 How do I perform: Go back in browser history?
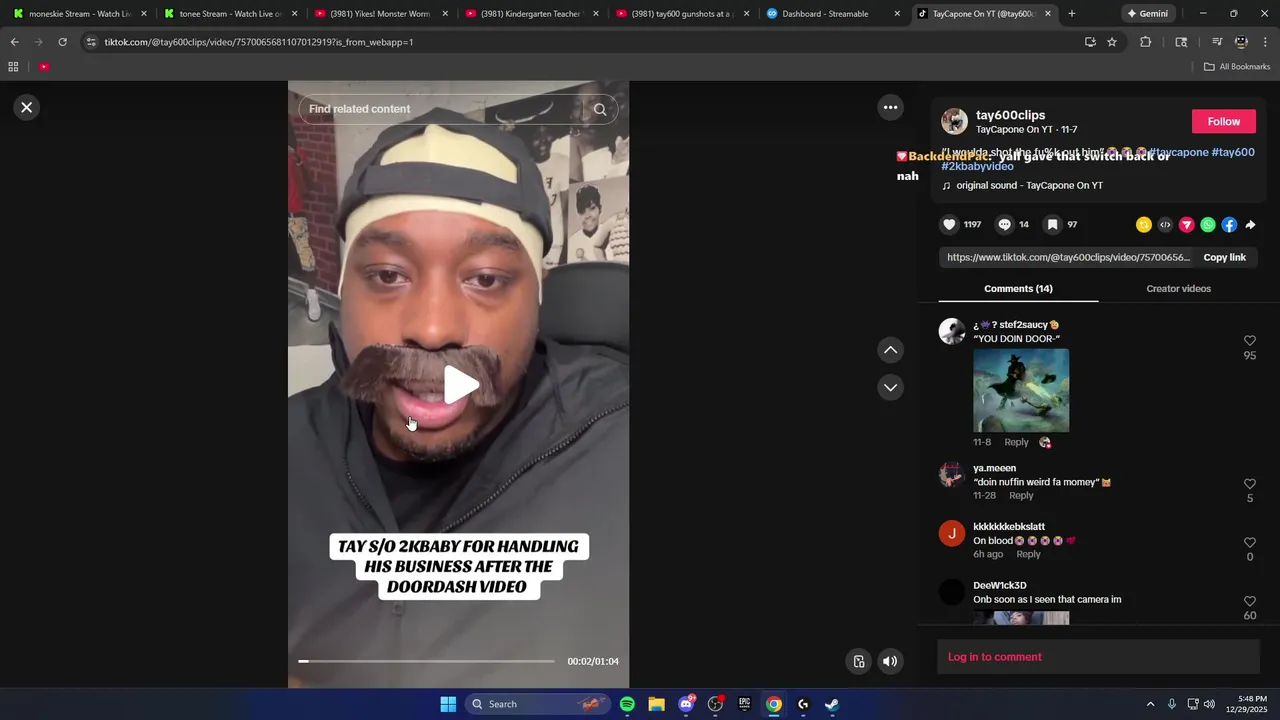[x=14, y=42]
